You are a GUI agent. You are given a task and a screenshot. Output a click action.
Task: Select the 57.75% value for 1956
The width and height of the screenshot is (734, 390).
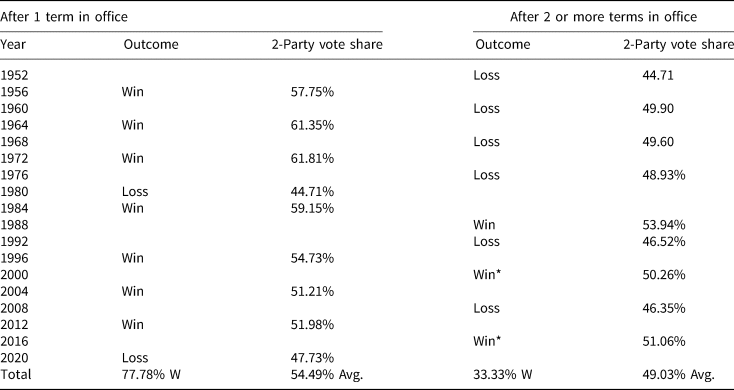point(312,92)
